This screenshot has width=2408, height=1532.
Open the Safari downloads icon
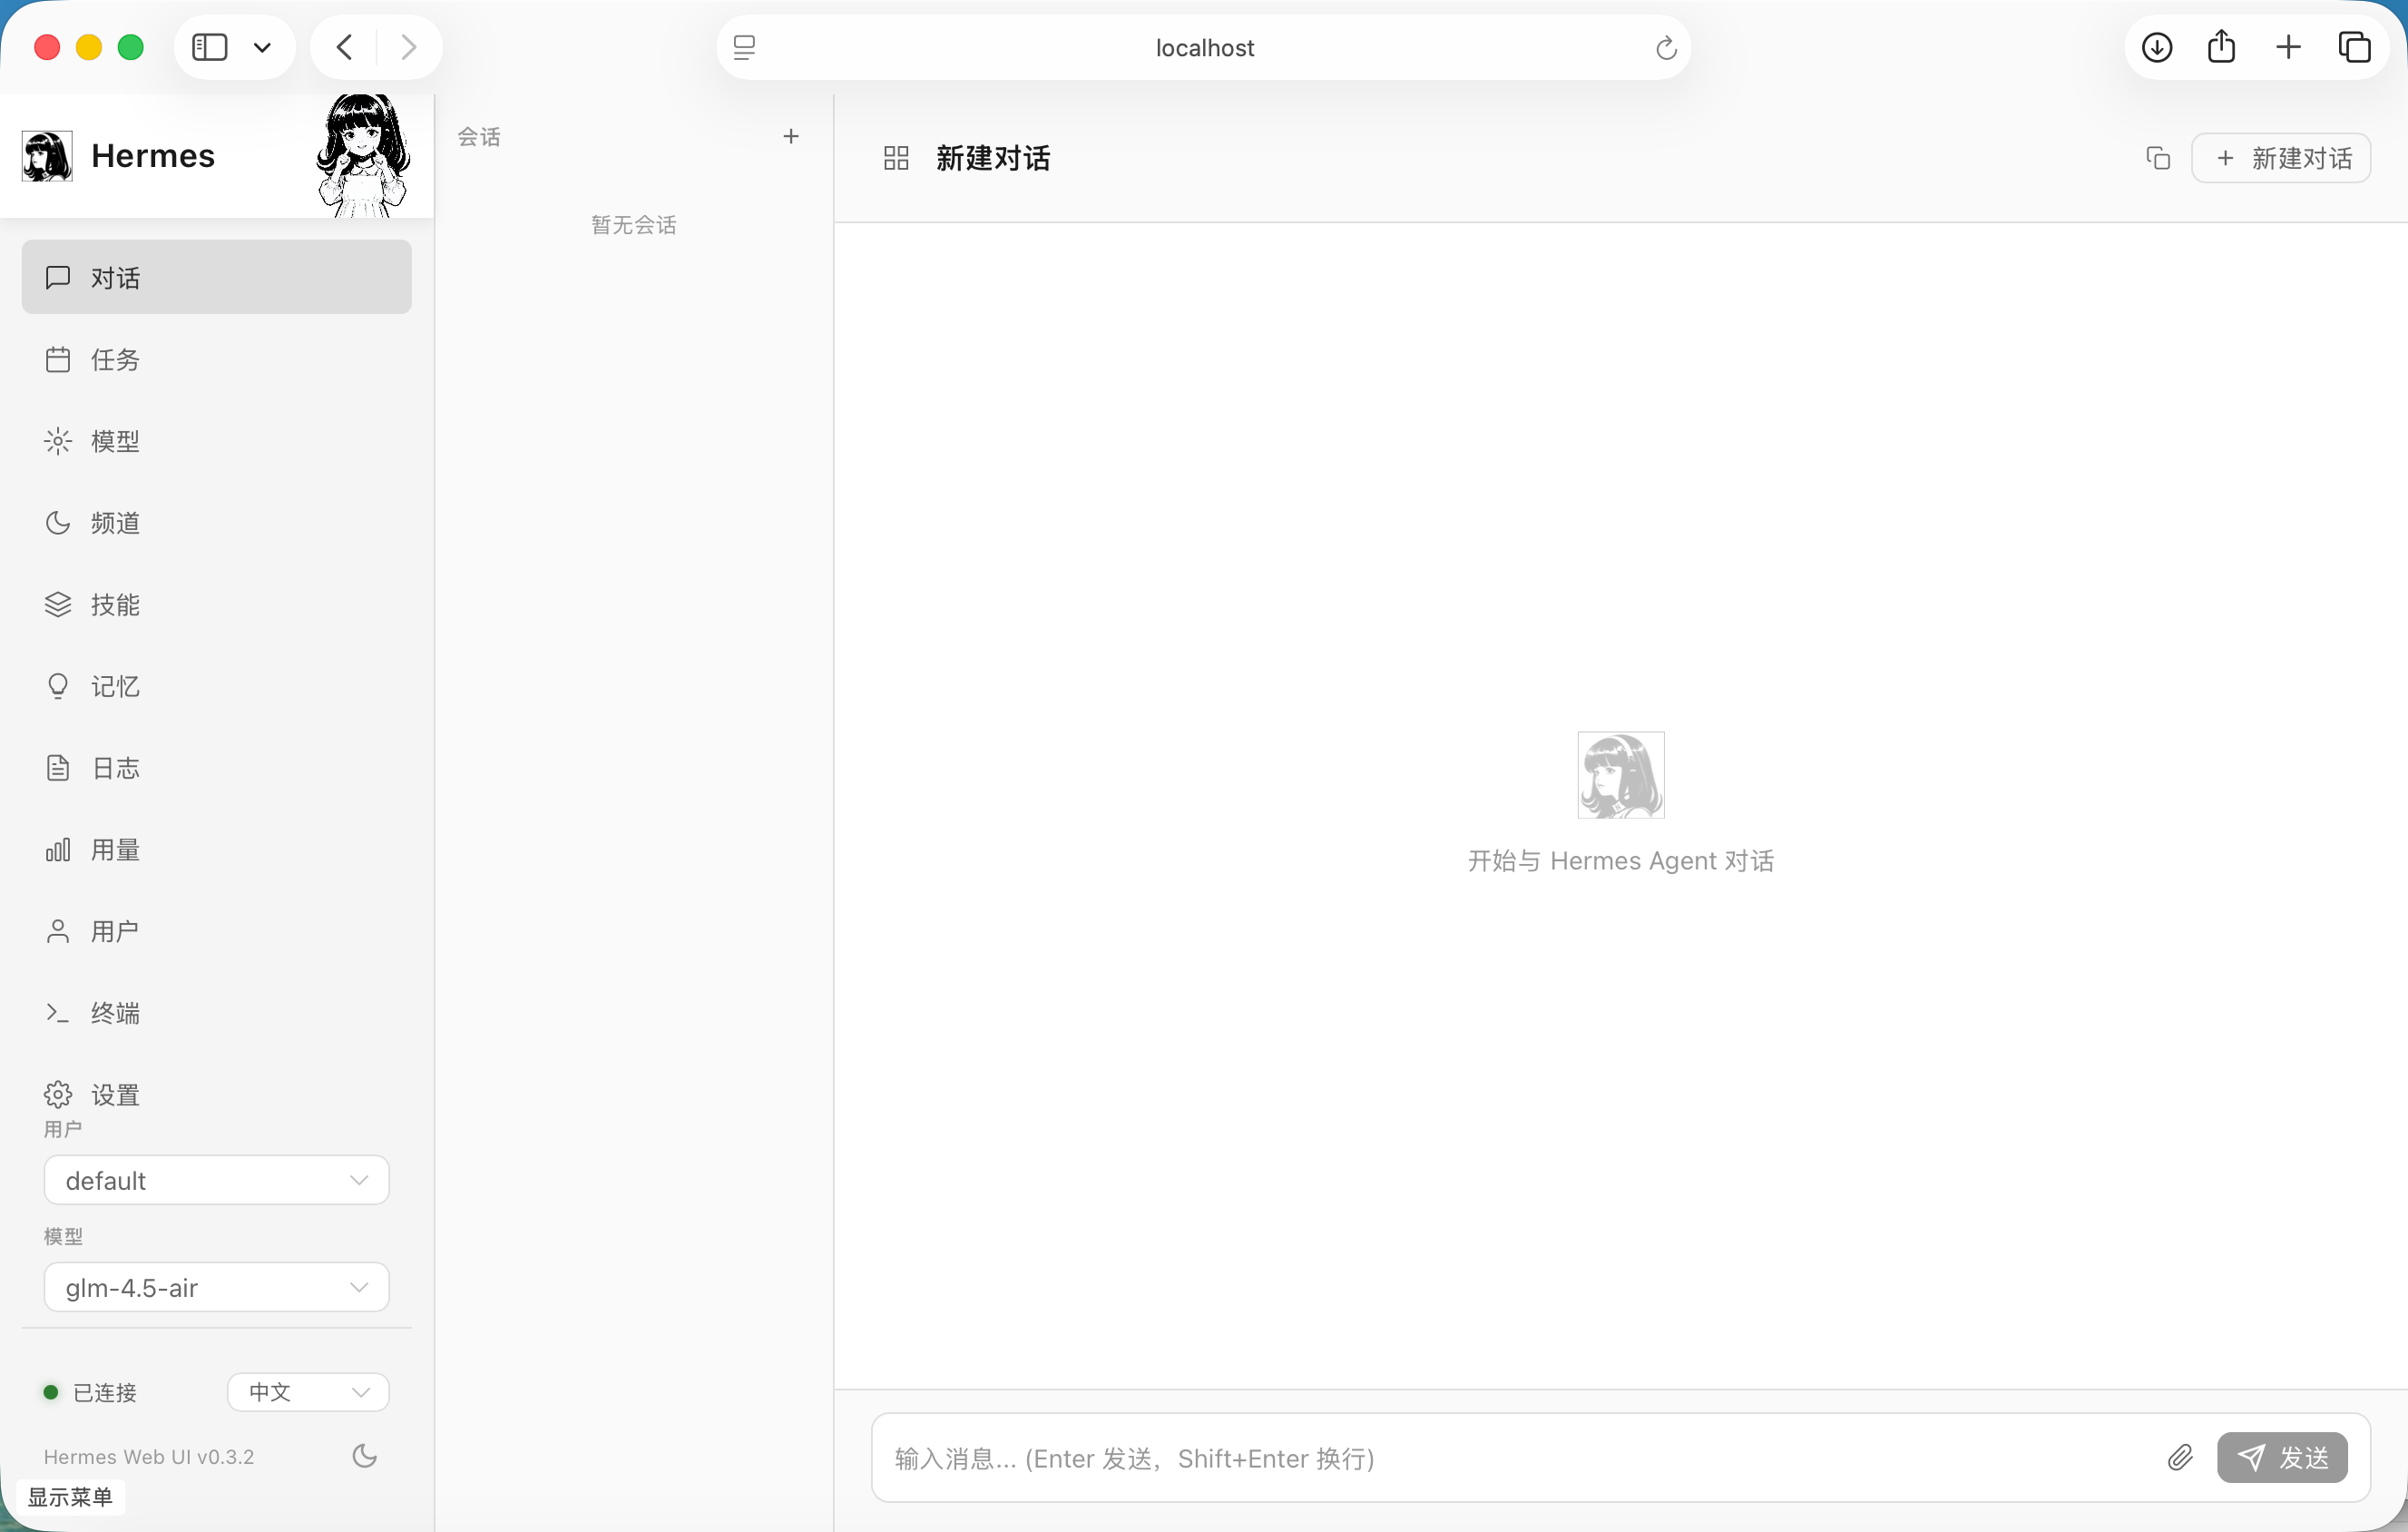tap(2156, 47)
